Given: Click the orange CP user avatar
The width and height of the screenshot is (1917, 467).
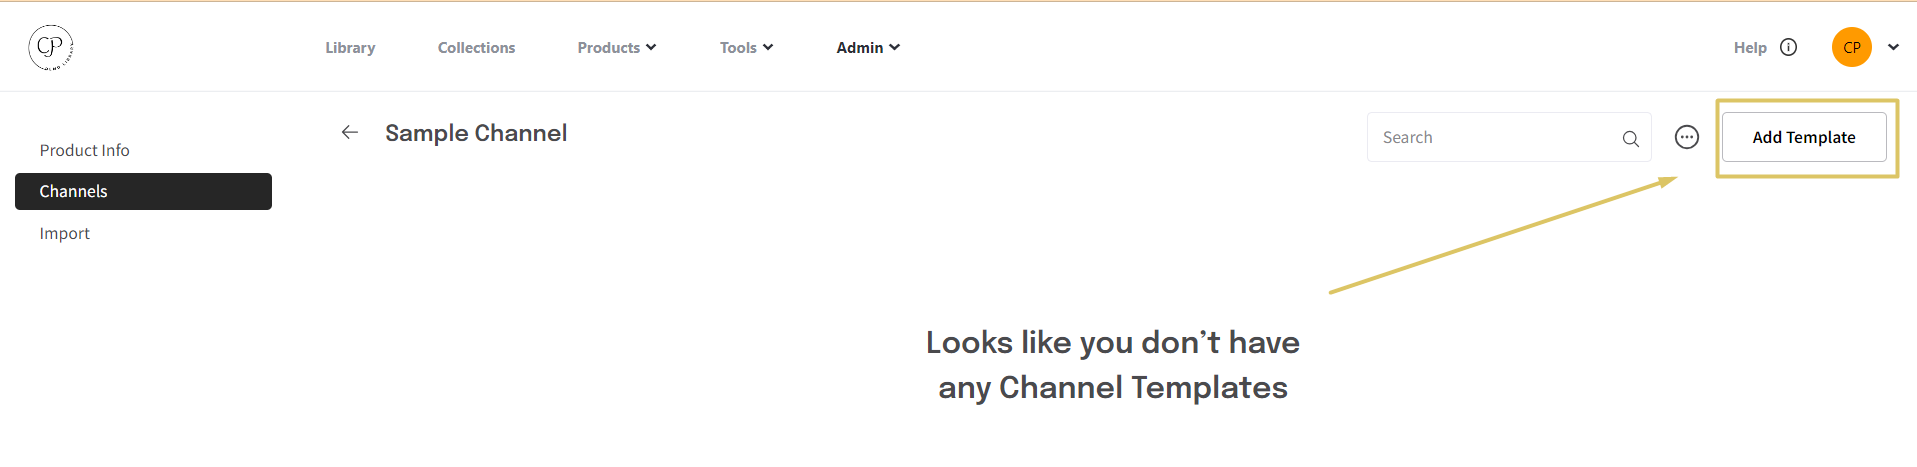Looking at the screenshot, I should (x=1851, y=47).
